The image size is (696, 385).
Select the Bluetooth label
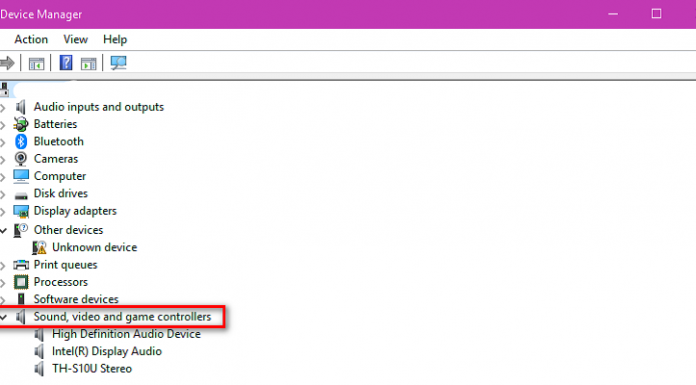[x=59, y=142]
